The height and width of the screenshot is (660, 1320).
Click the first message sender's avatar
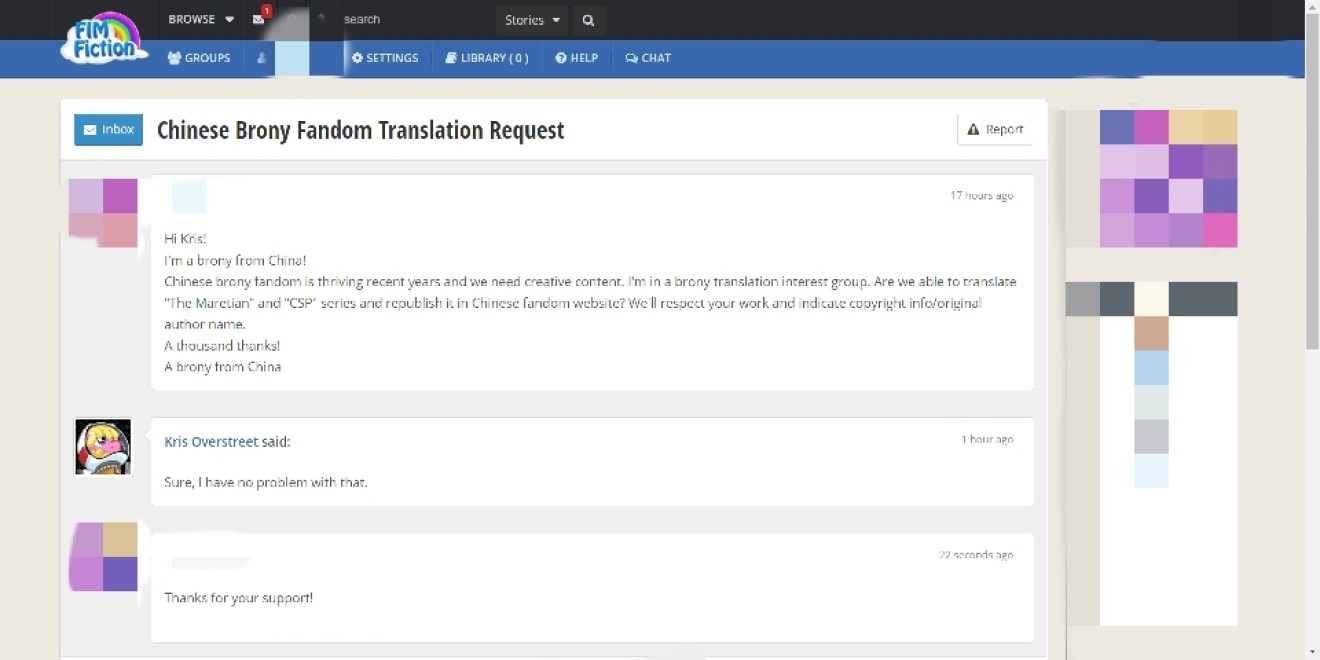click(103, 213)
